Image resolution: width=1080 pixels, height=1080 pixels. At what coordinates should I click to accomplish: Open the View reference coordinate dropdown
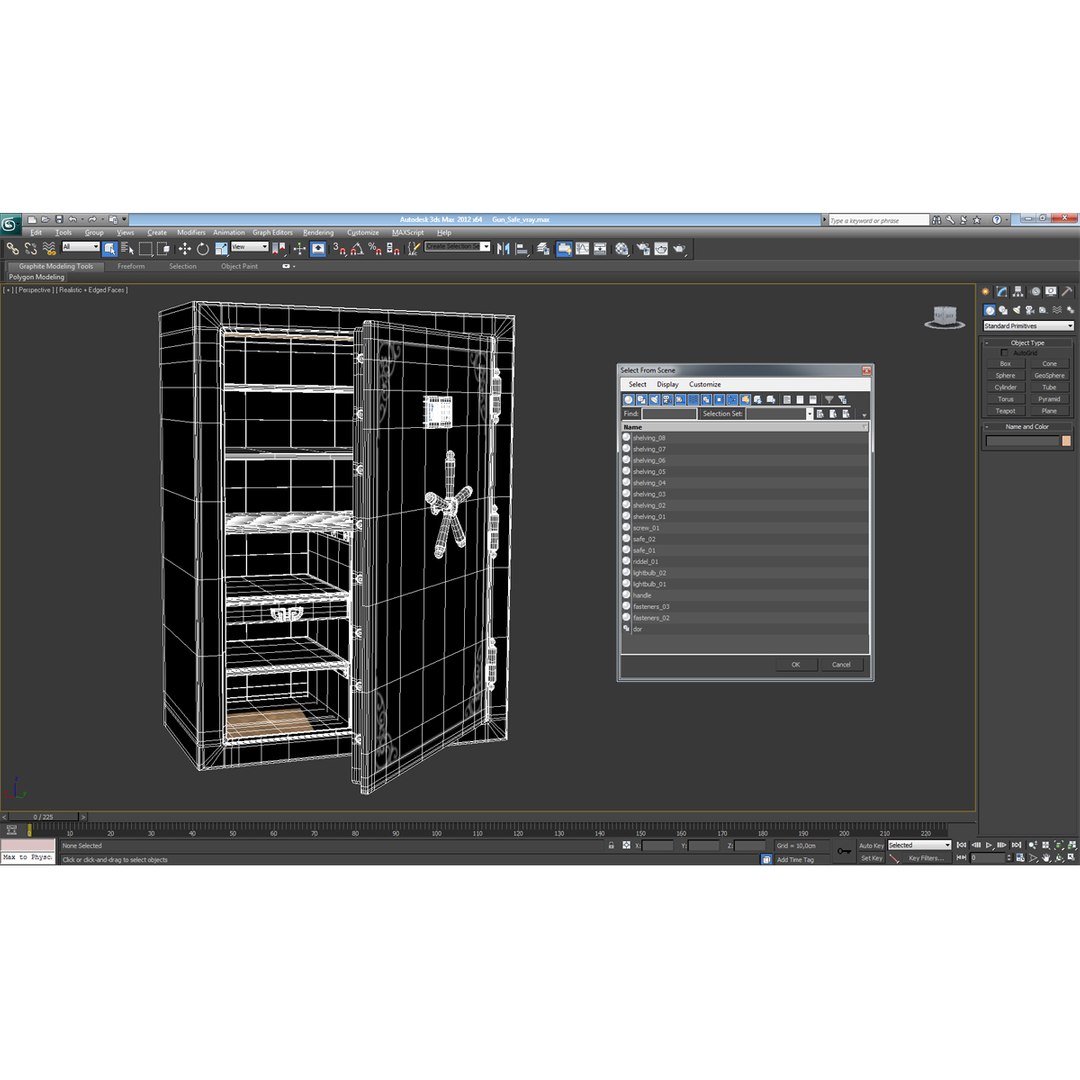click(x=249, y=247)
